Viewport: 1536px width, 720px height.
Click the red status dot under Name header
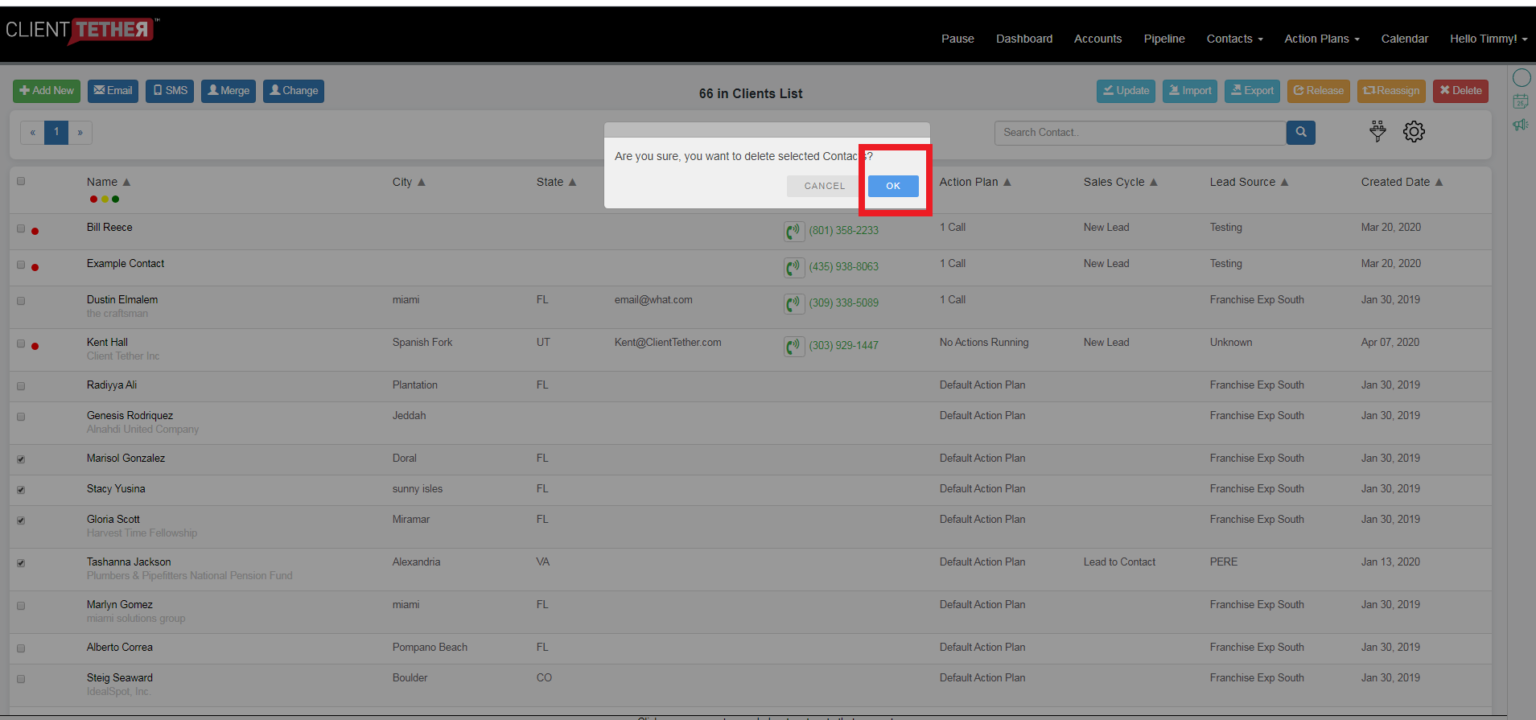(93, 199)
